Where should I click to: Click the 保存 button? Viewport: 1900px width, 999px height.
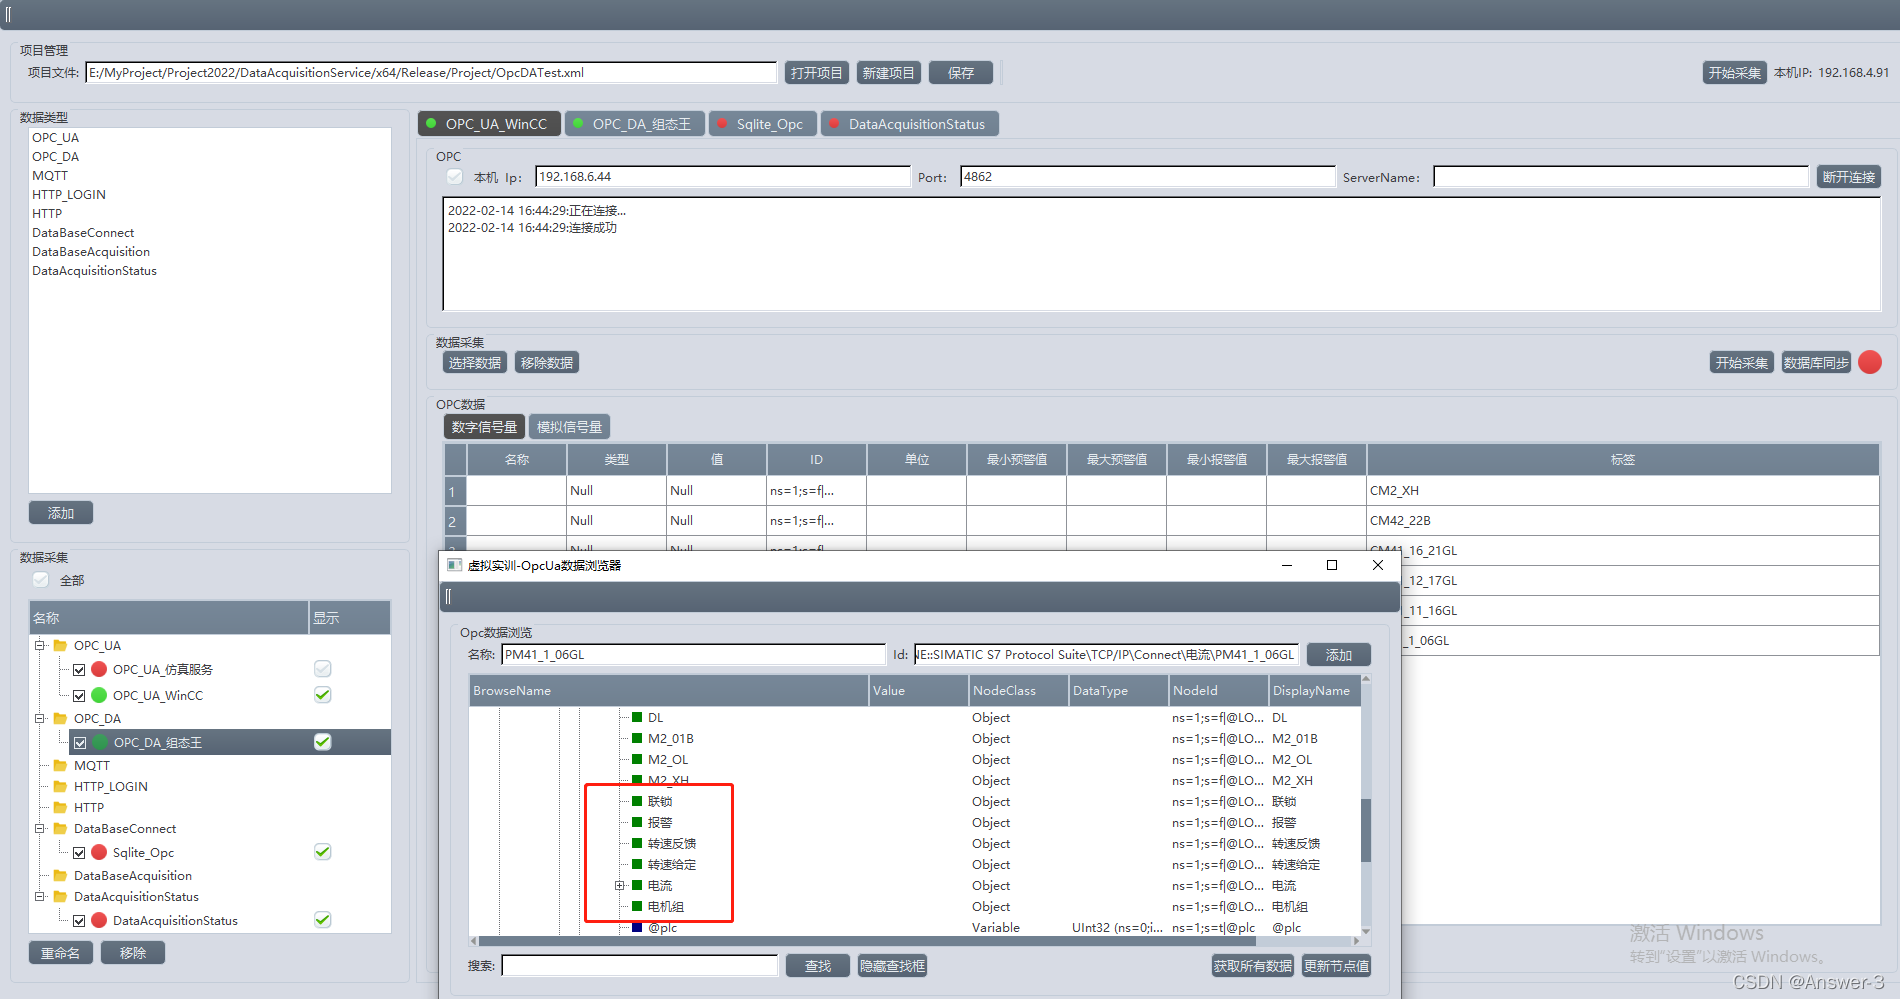(961, 73)
